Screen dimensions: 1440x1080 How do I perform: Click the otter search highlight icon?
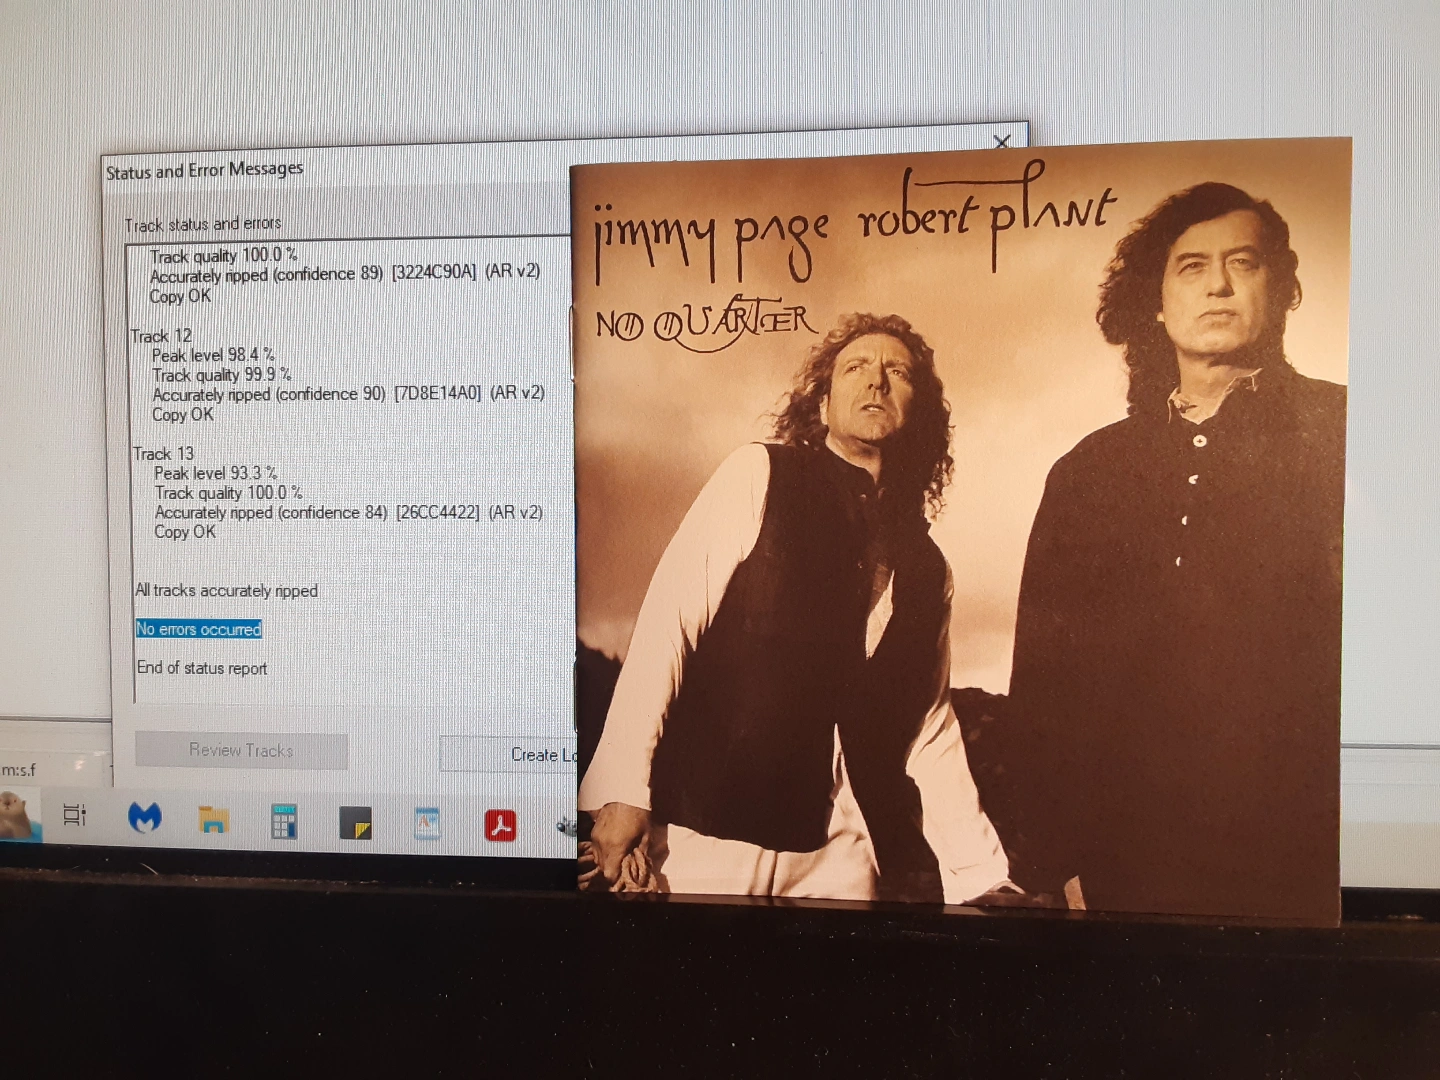click(18, 813)
